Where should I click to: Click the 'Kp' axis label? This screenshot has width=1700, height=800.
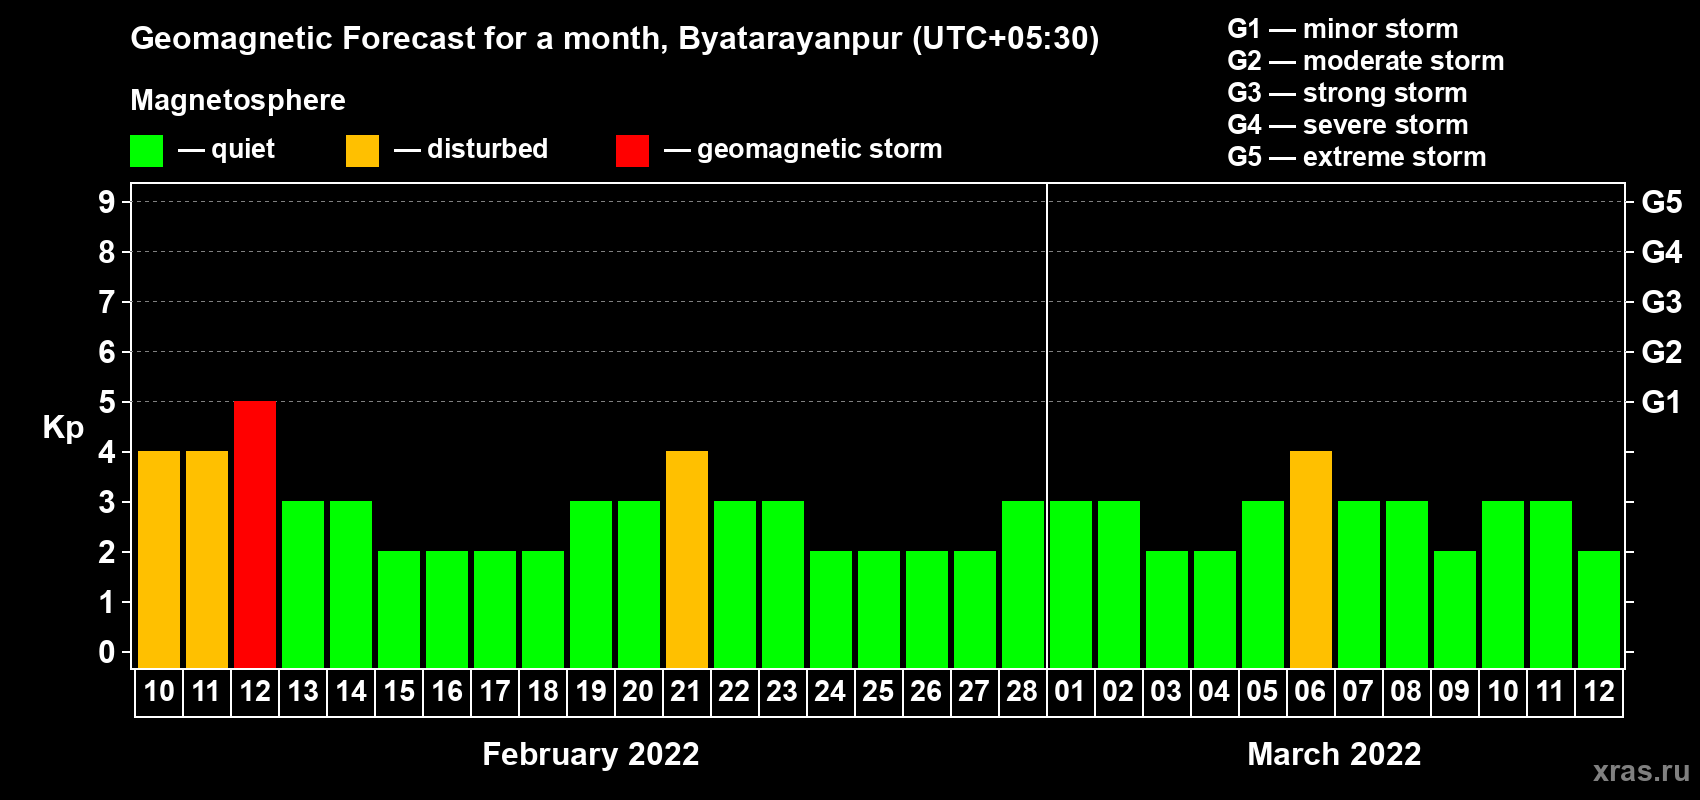point(63,428)
